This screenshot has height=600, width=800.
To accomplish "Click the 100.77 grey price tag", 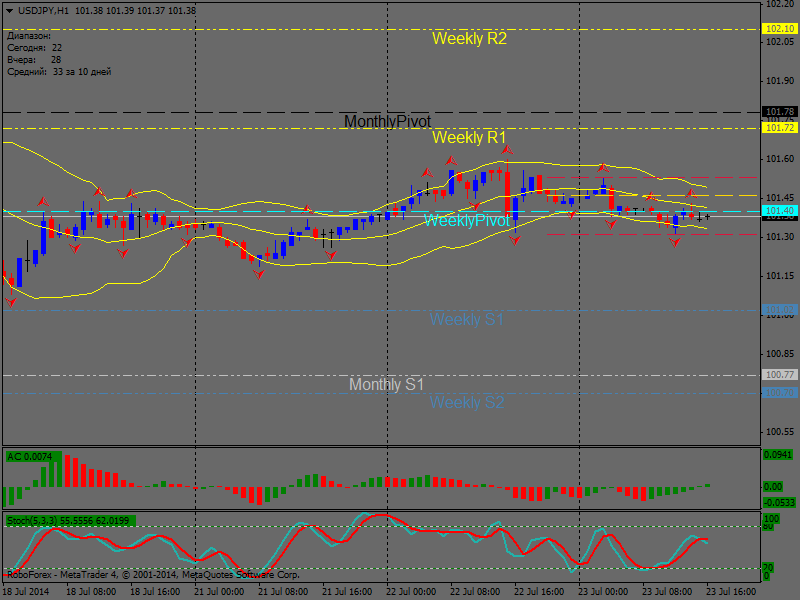I will [x=779, y=374].
